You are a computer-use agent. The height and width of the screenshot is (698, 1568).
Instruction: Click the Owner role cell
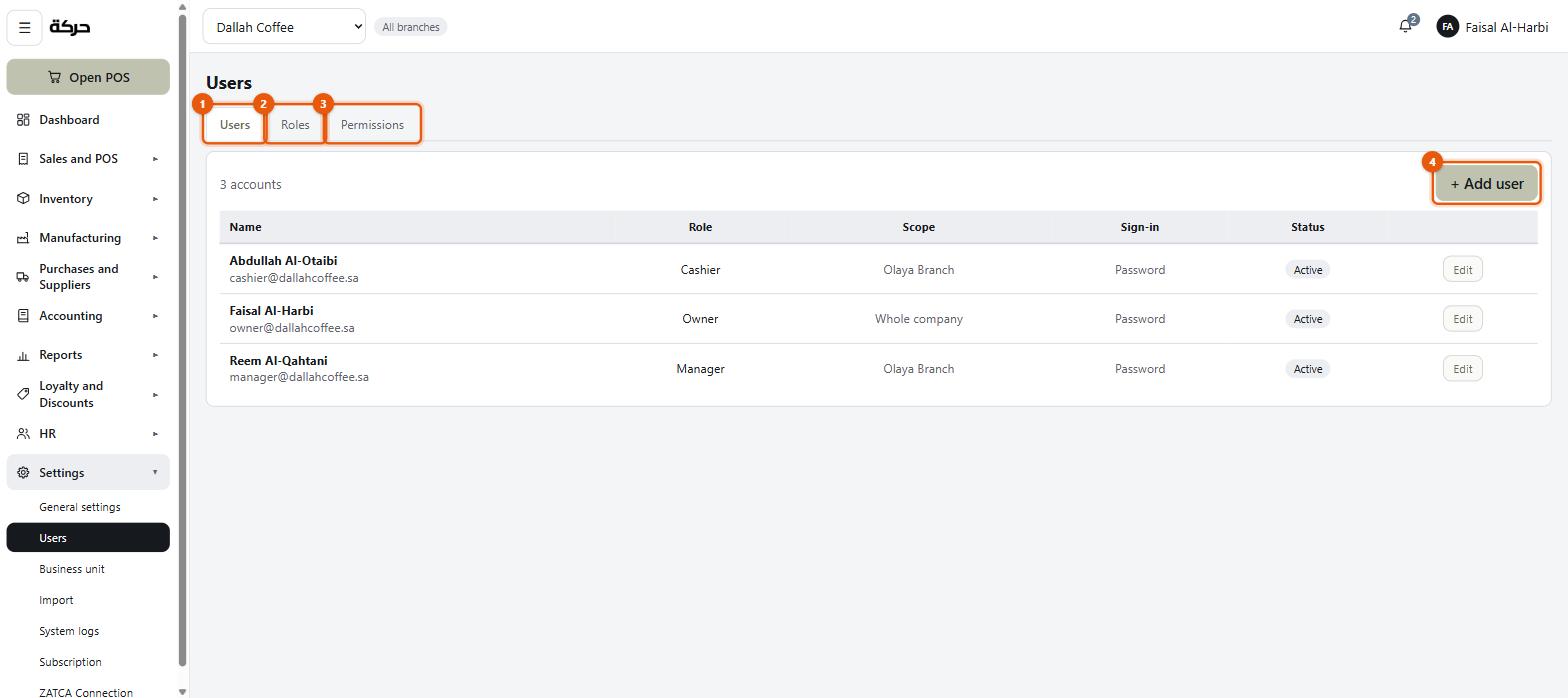(x=700, y=319)
